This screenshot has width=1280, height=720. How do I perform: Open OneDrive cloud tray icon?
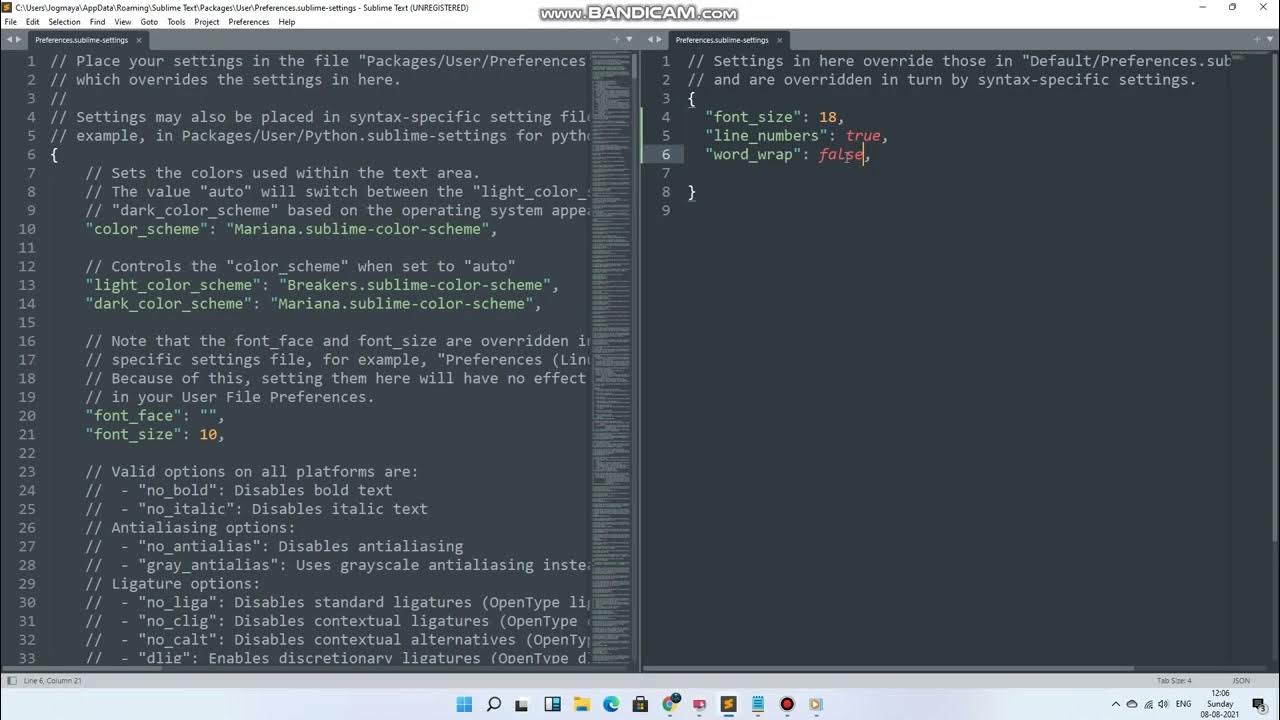[1132, 704]
